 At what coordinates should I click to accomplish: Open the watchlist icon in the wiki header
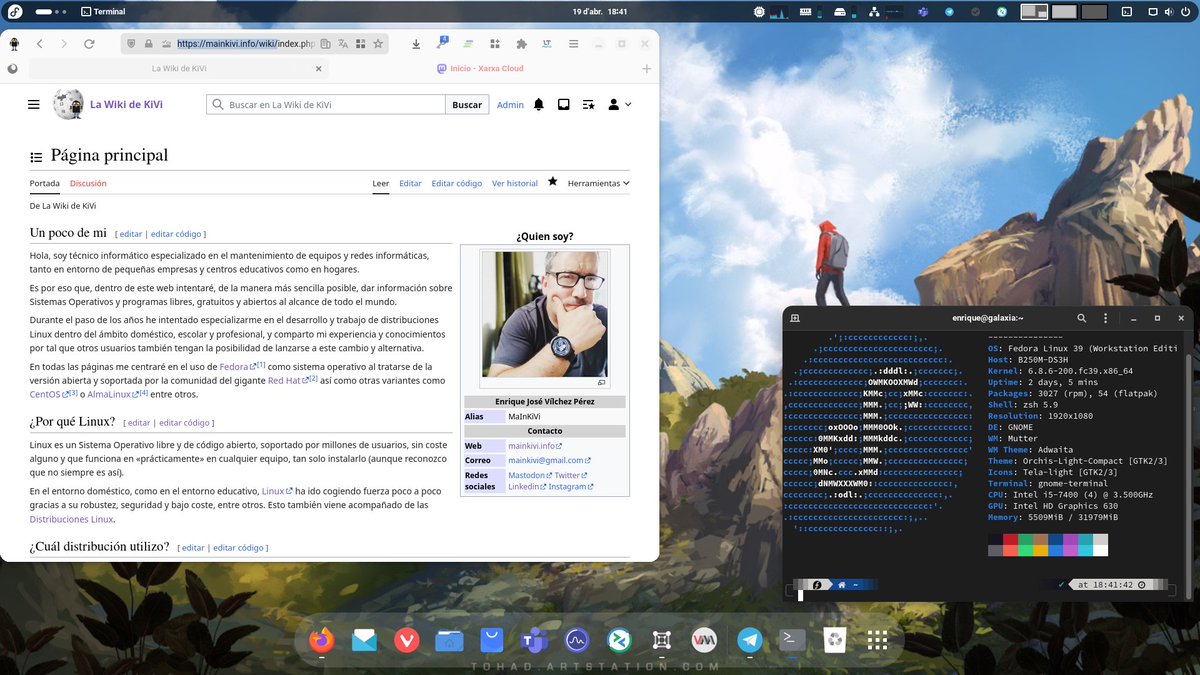tap(588, 104)
